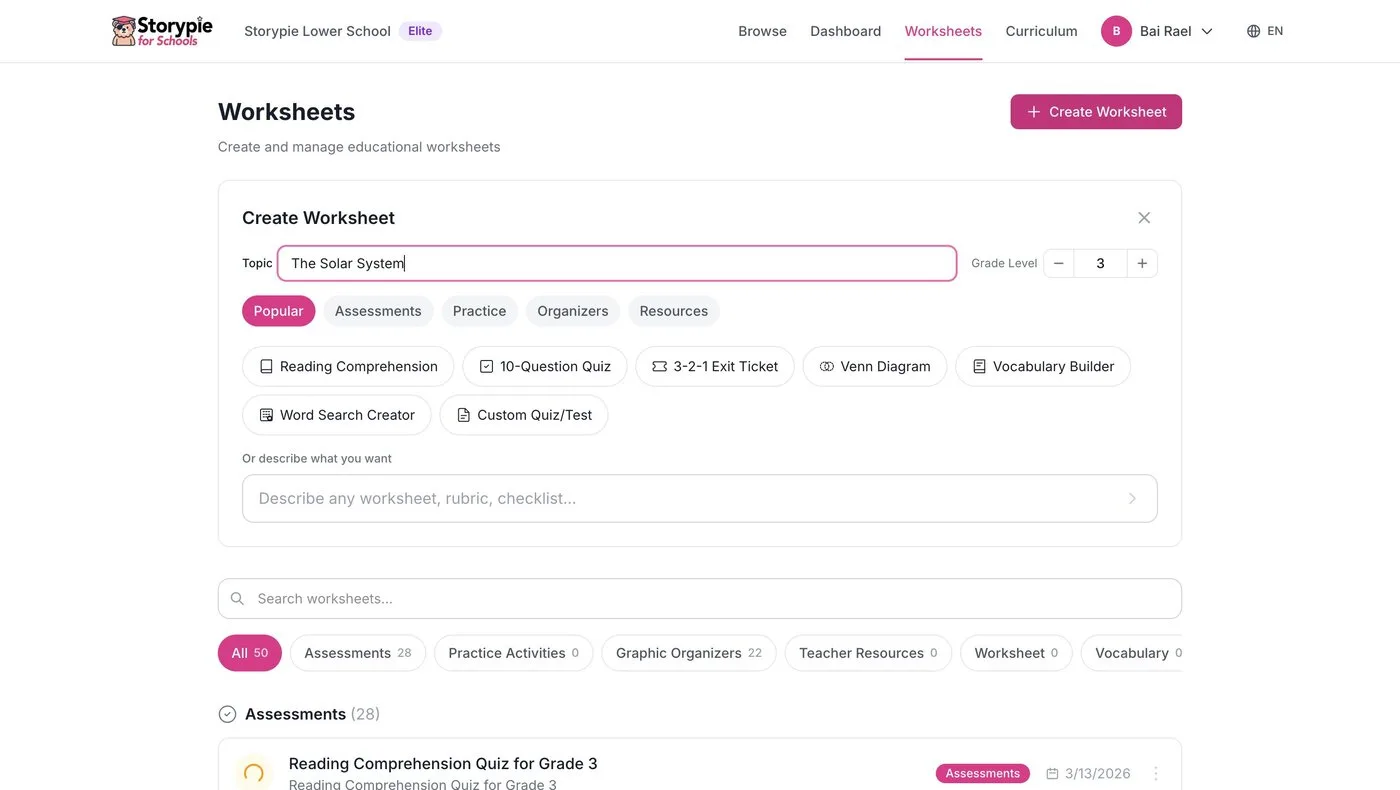Image resolution: width=1400 pixels, height=790 pixels.
Task: Filter worksheets by Graphic Organizers
Action: 688,653
